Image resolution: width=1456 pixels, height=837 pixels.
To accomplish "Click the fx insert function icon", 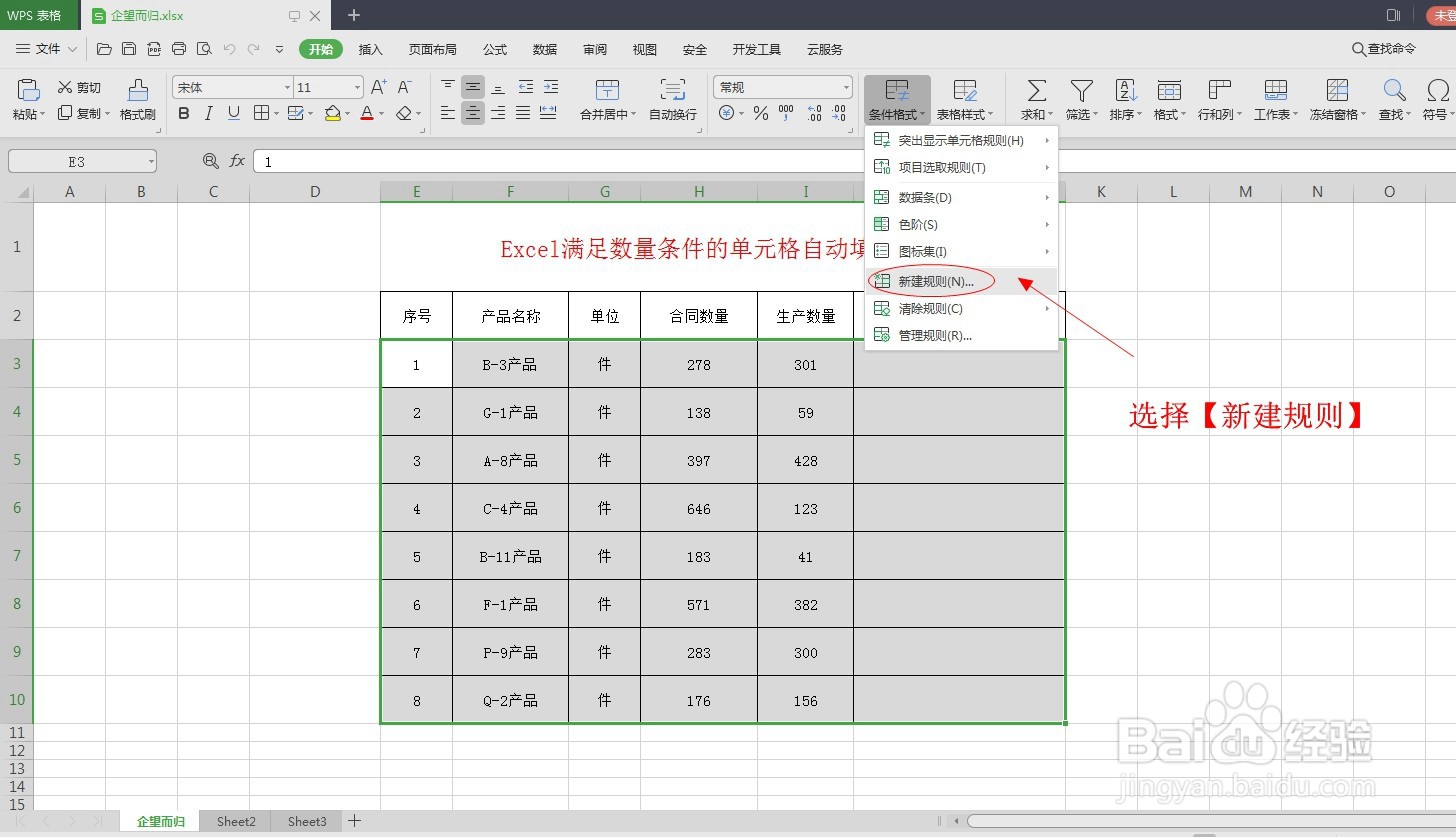I will pyautogui.click(x=237, y=161).
